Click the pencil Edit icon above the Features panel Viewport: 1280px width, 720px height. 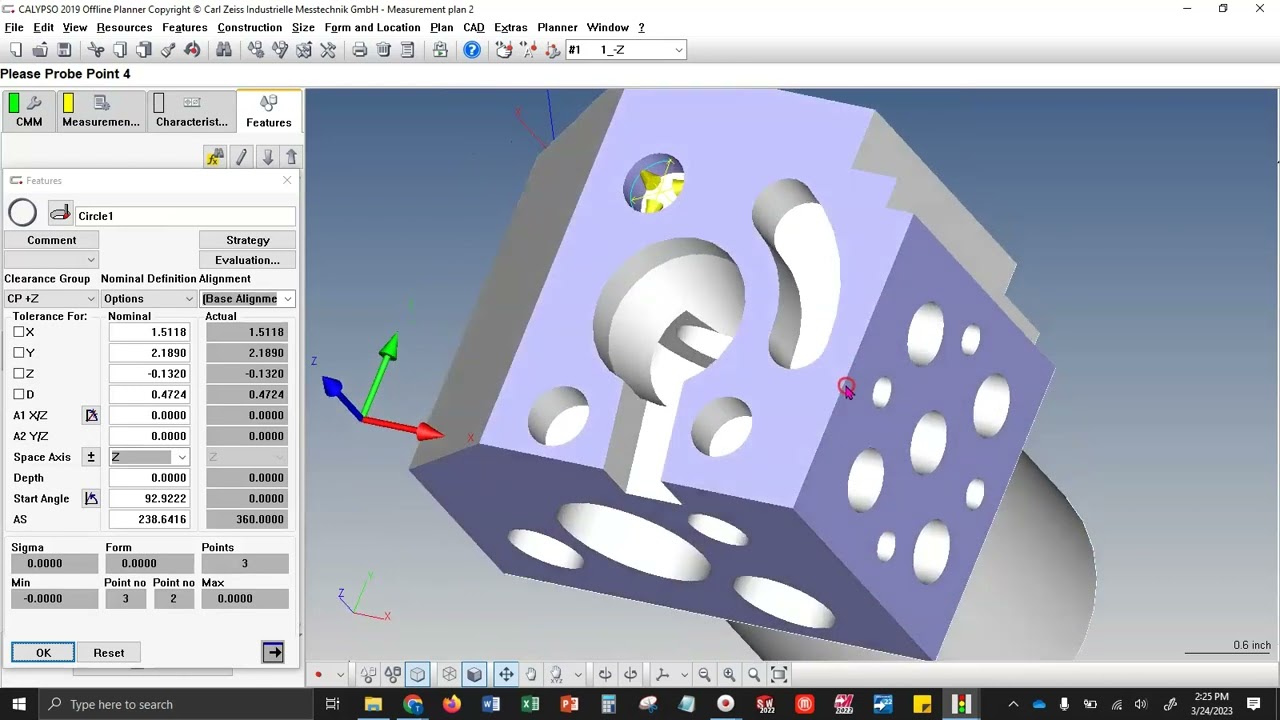pyautogui.click(x=241, y=157)
